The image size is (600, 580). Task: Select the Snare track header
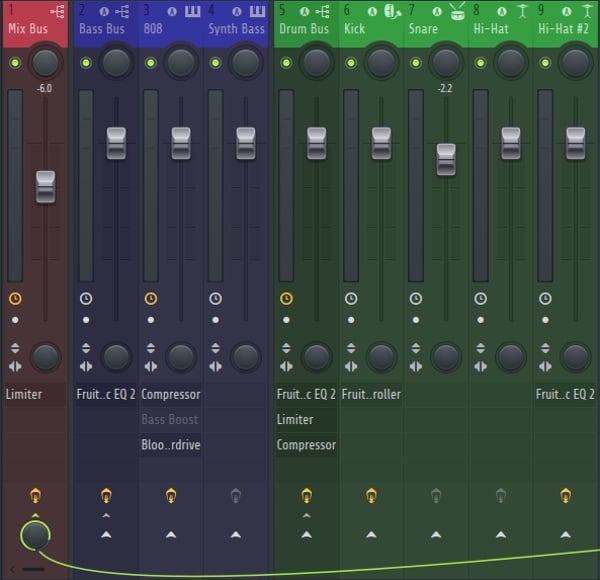436,24
